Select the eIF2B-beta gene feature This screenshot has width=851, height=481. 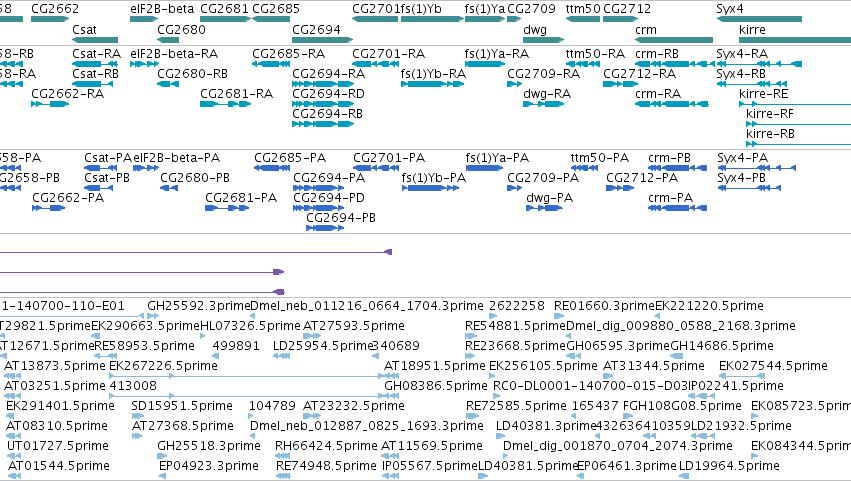point(144,19)
